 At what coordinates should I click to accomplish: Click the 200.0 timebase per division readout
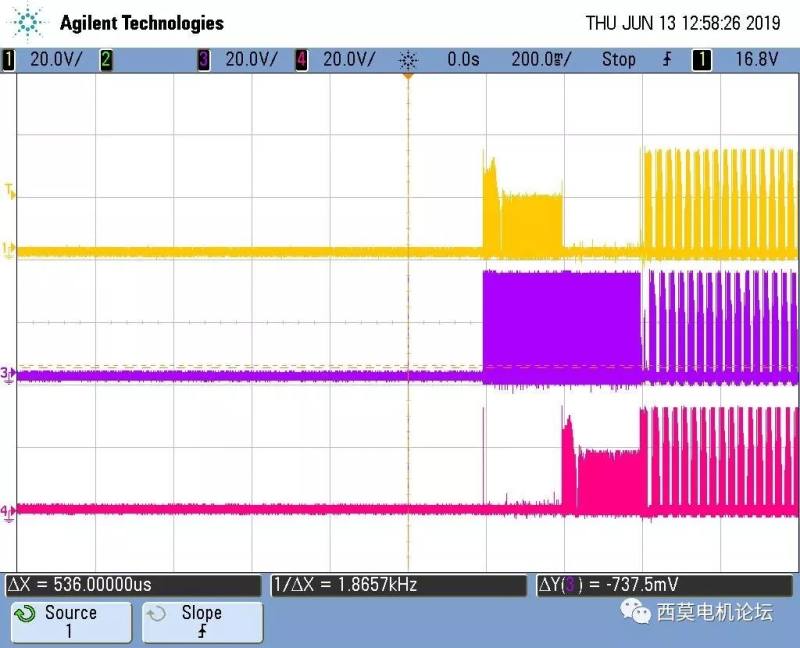[x=540, y=60]
